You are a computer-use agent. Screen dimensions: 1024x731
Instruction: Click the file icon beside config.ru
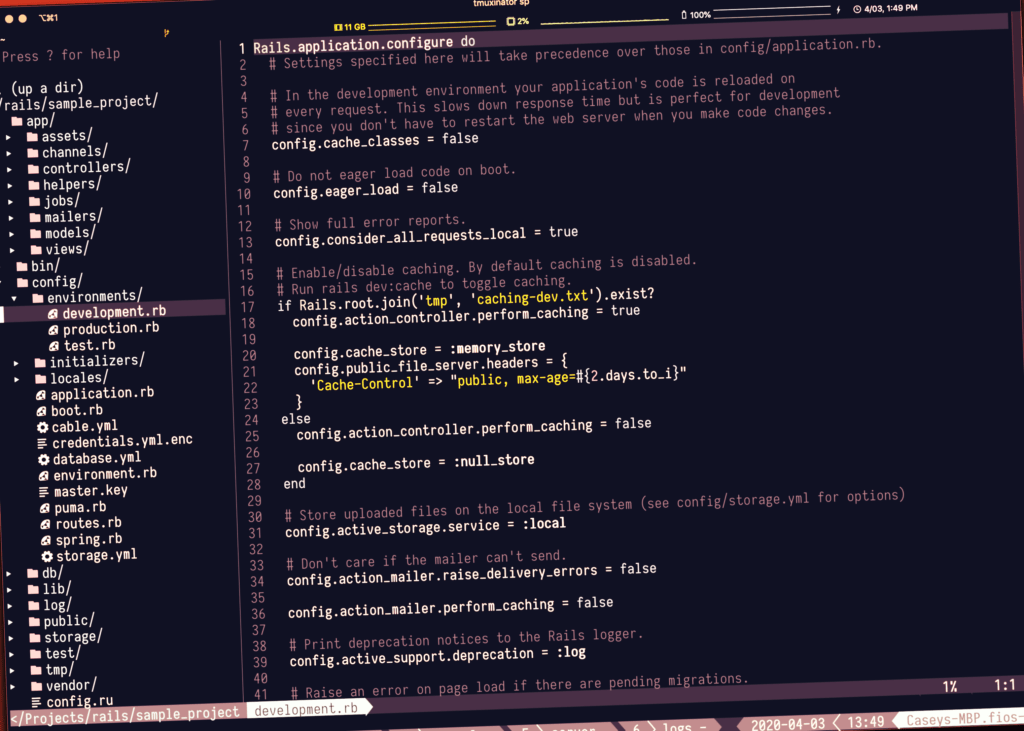[x=37, y=702]
